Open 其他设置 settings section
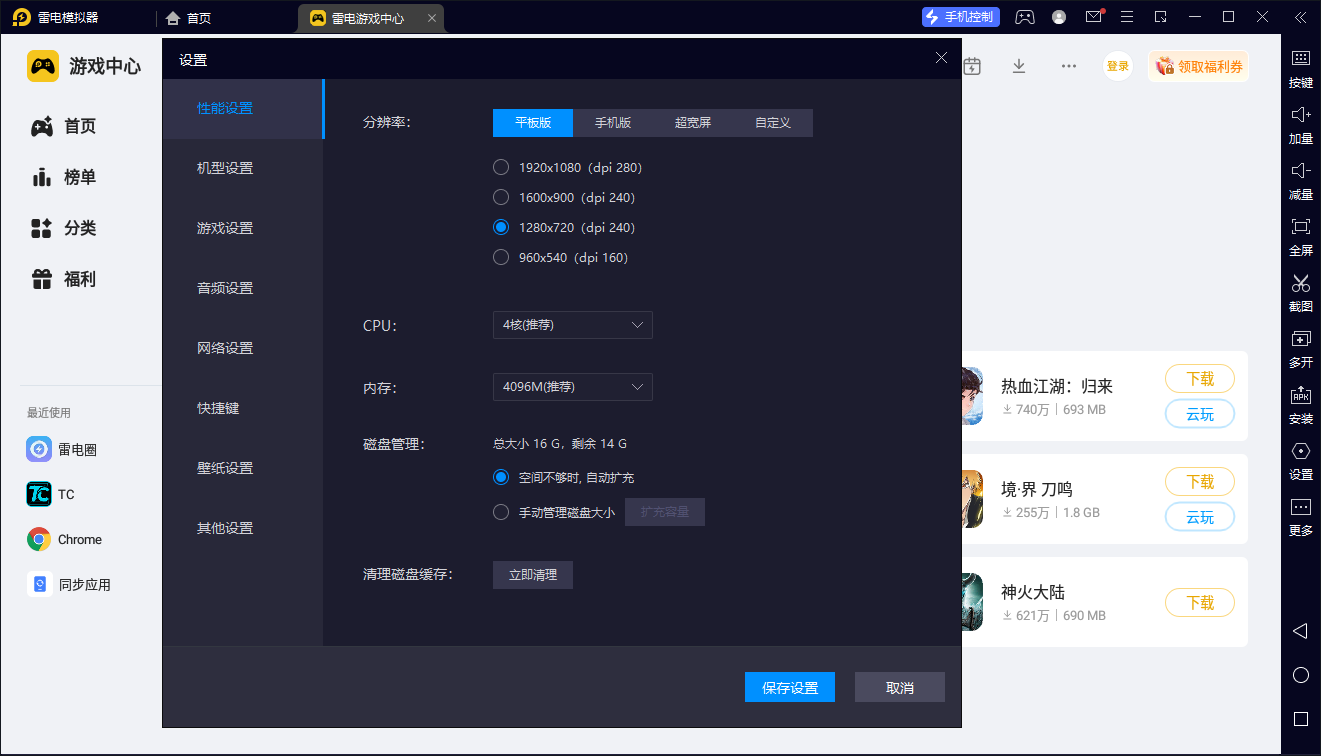1321x756 pixels. (x=243, y=528)
